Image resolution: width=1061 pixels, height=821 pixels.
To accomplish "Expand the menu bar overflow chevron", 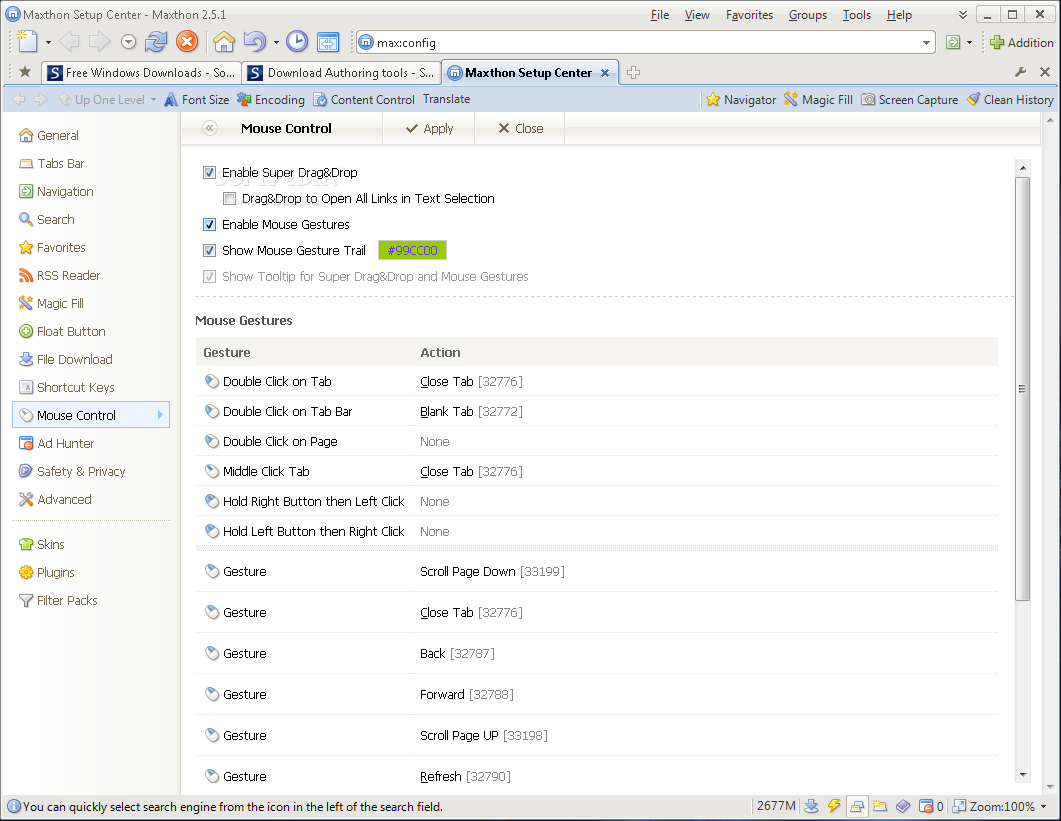I will coord(963,14).
